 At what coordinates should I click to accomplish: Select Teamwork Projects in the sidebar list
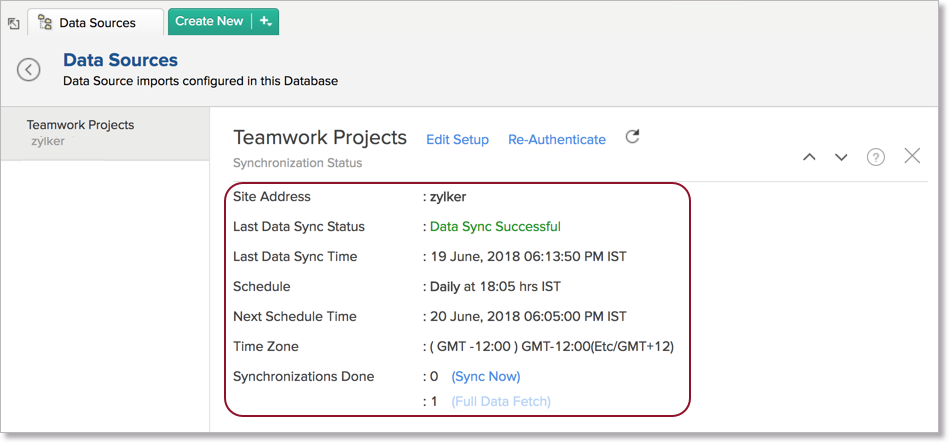click(x=105, y=133)
